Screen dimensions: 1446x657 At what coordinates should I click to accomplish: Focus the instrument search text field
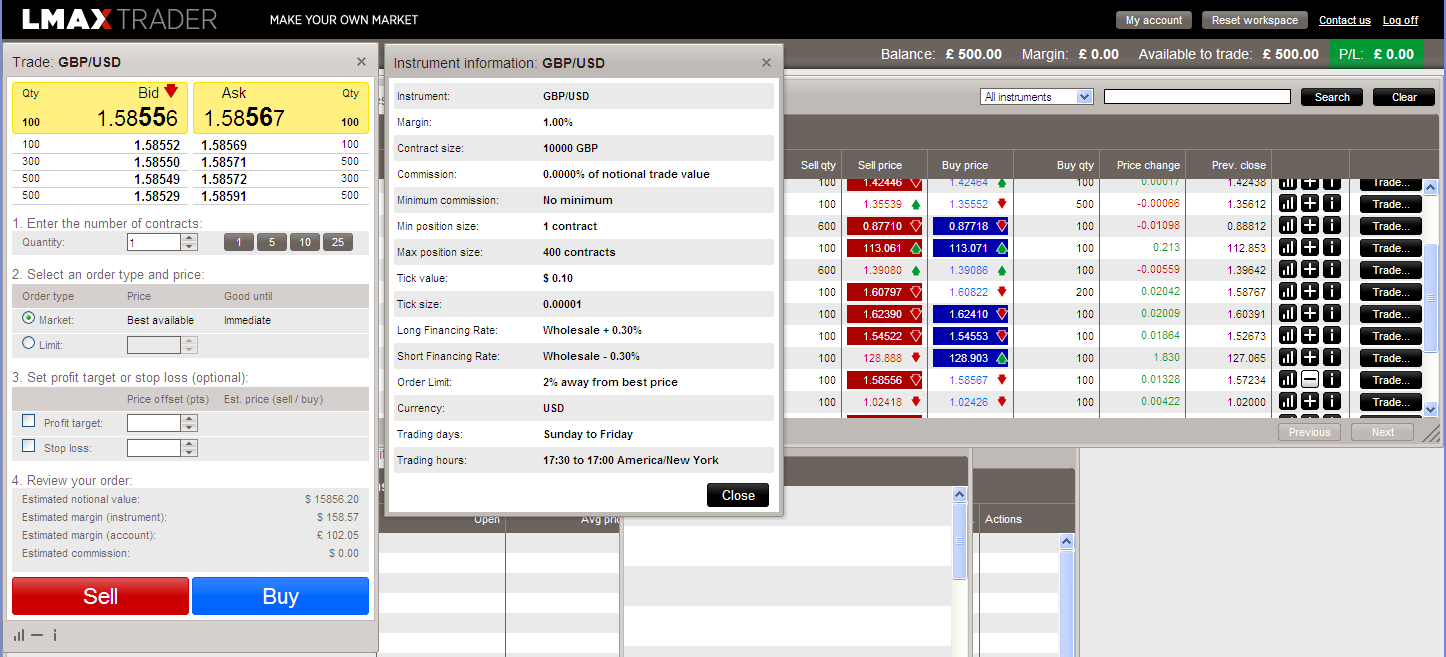click(x=1196, y=97)
